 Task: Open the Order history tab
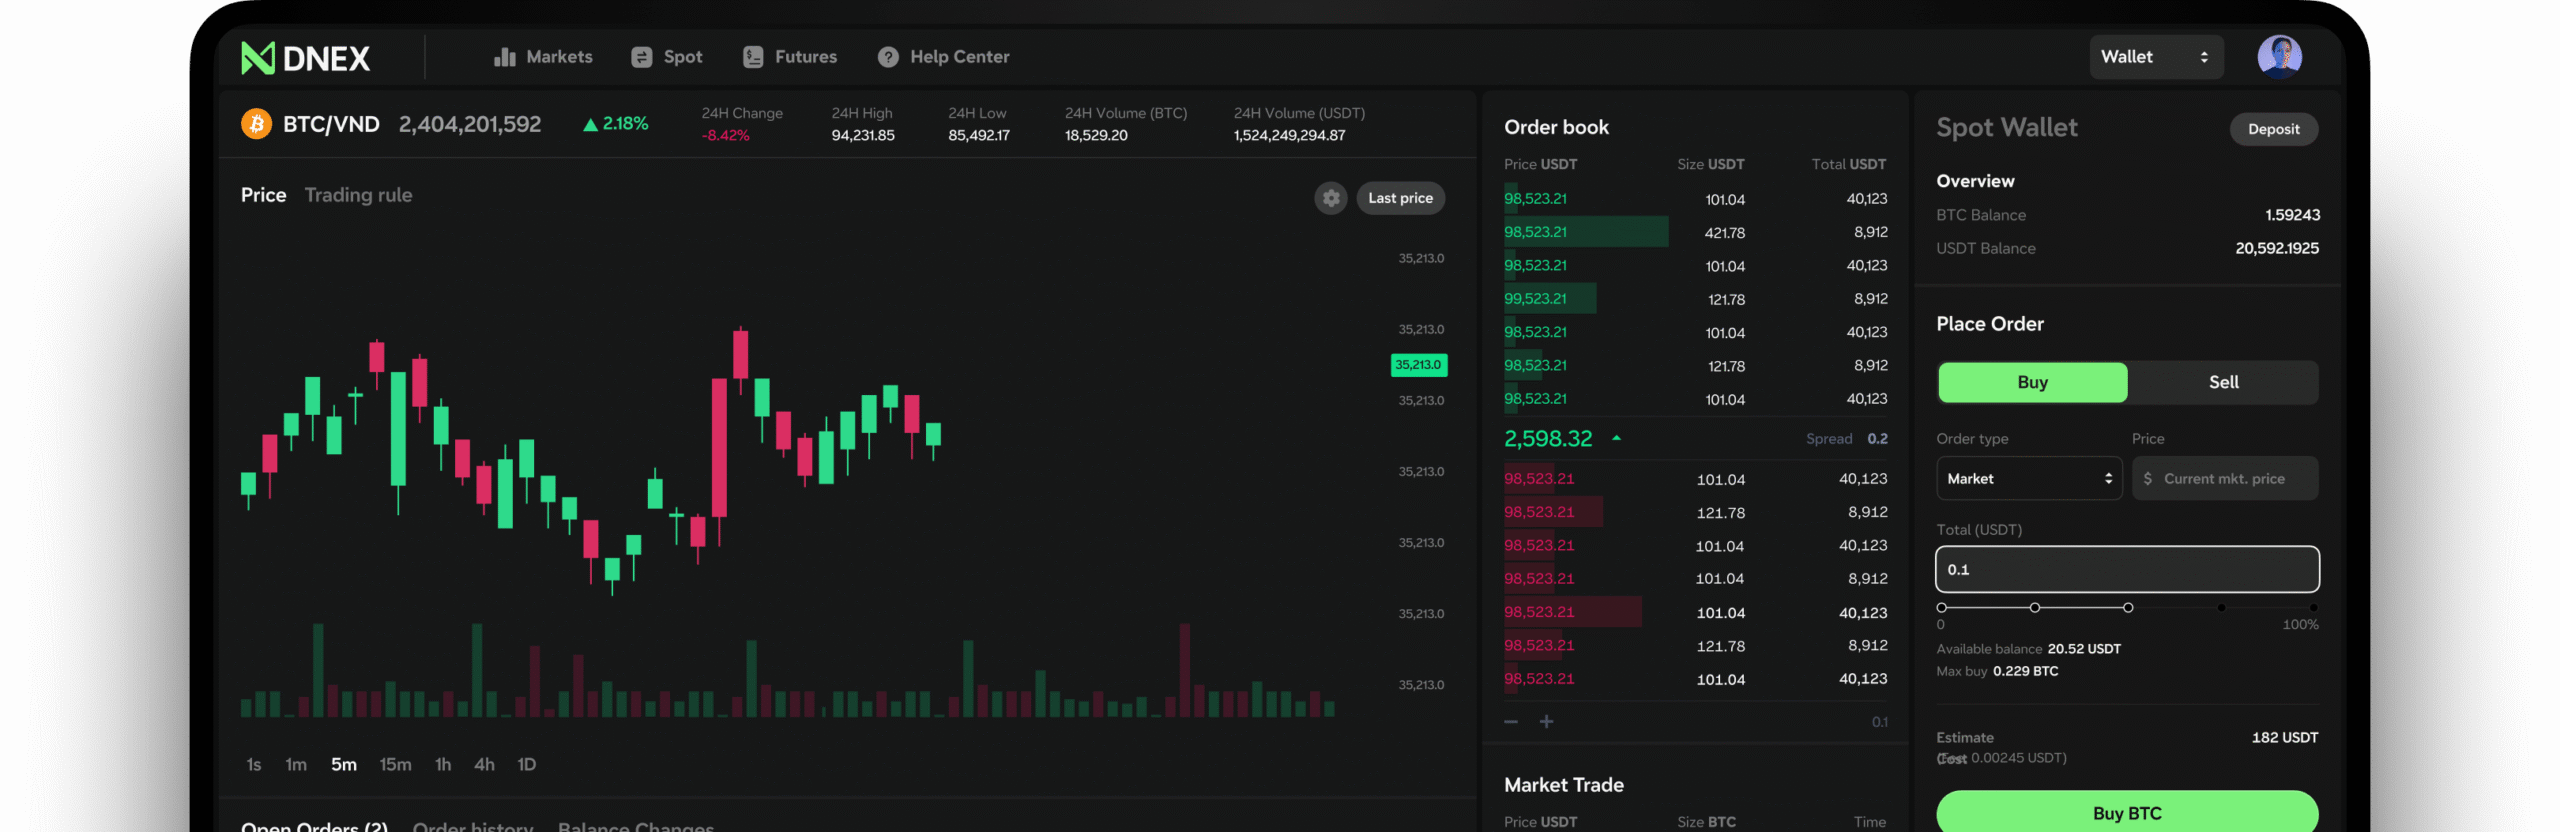tap(472, 826)
